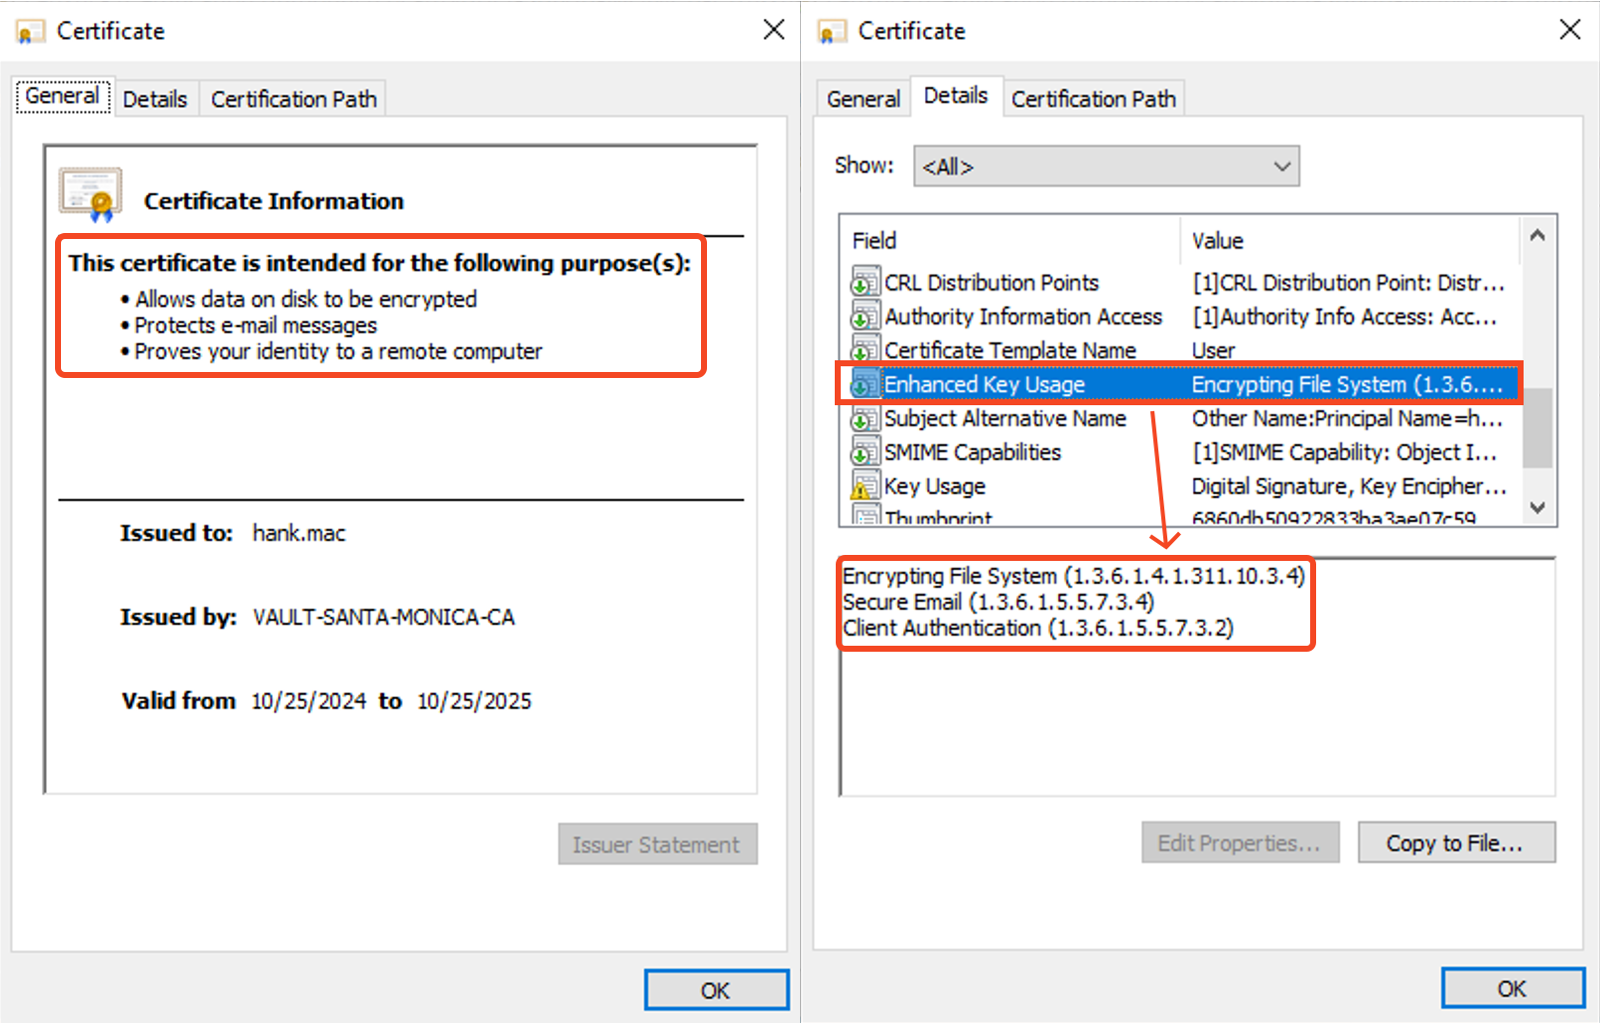Click the Certificate Template Name field icon
Image resolution: width=1600 pixels, height=1024 pixels.
coord(863,350)
